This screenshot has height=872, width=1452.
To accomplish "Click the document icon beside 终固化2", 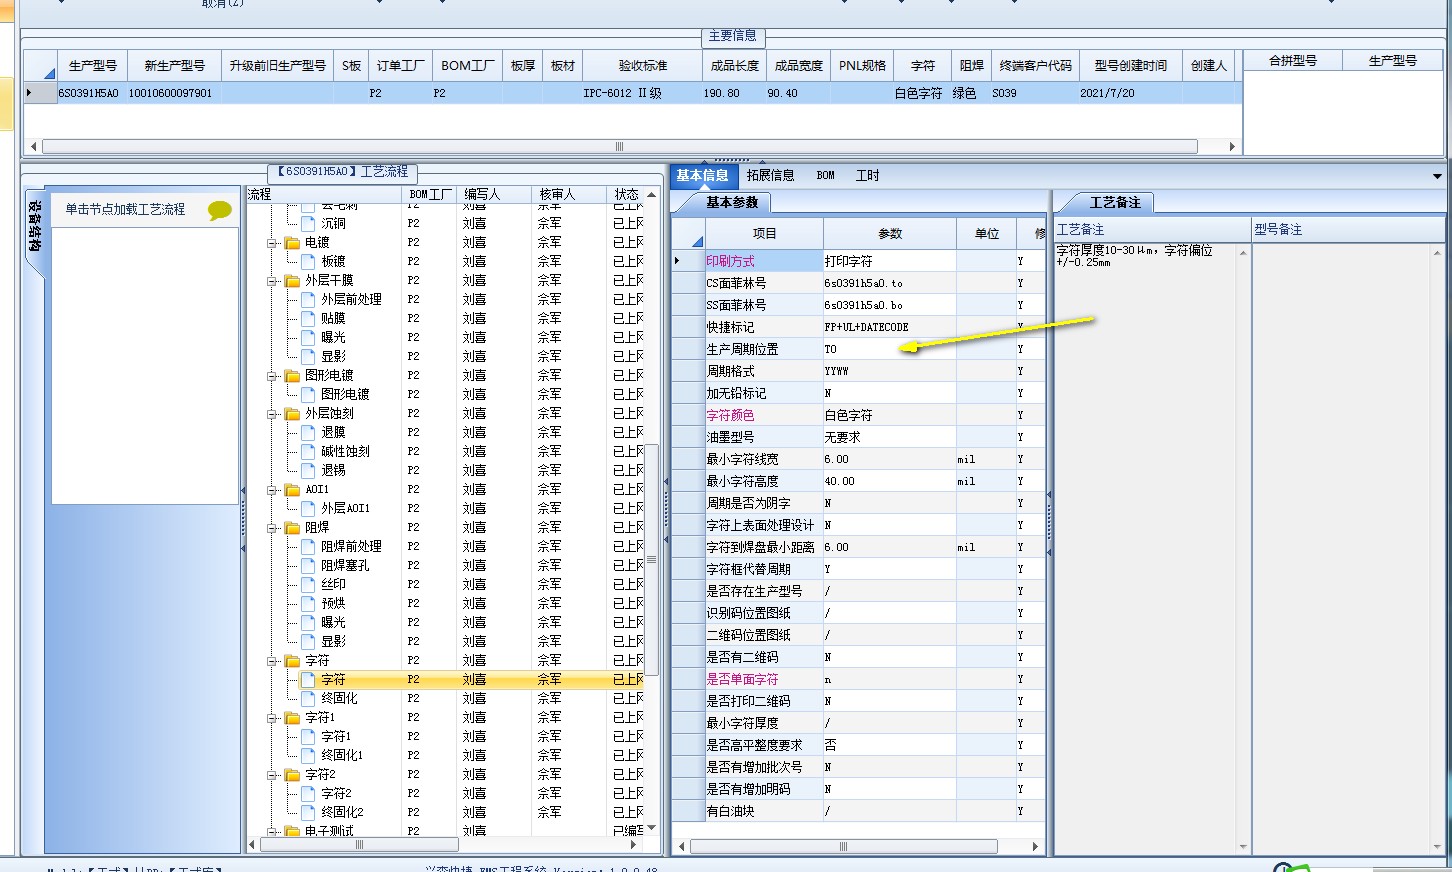I will [309, 813].
